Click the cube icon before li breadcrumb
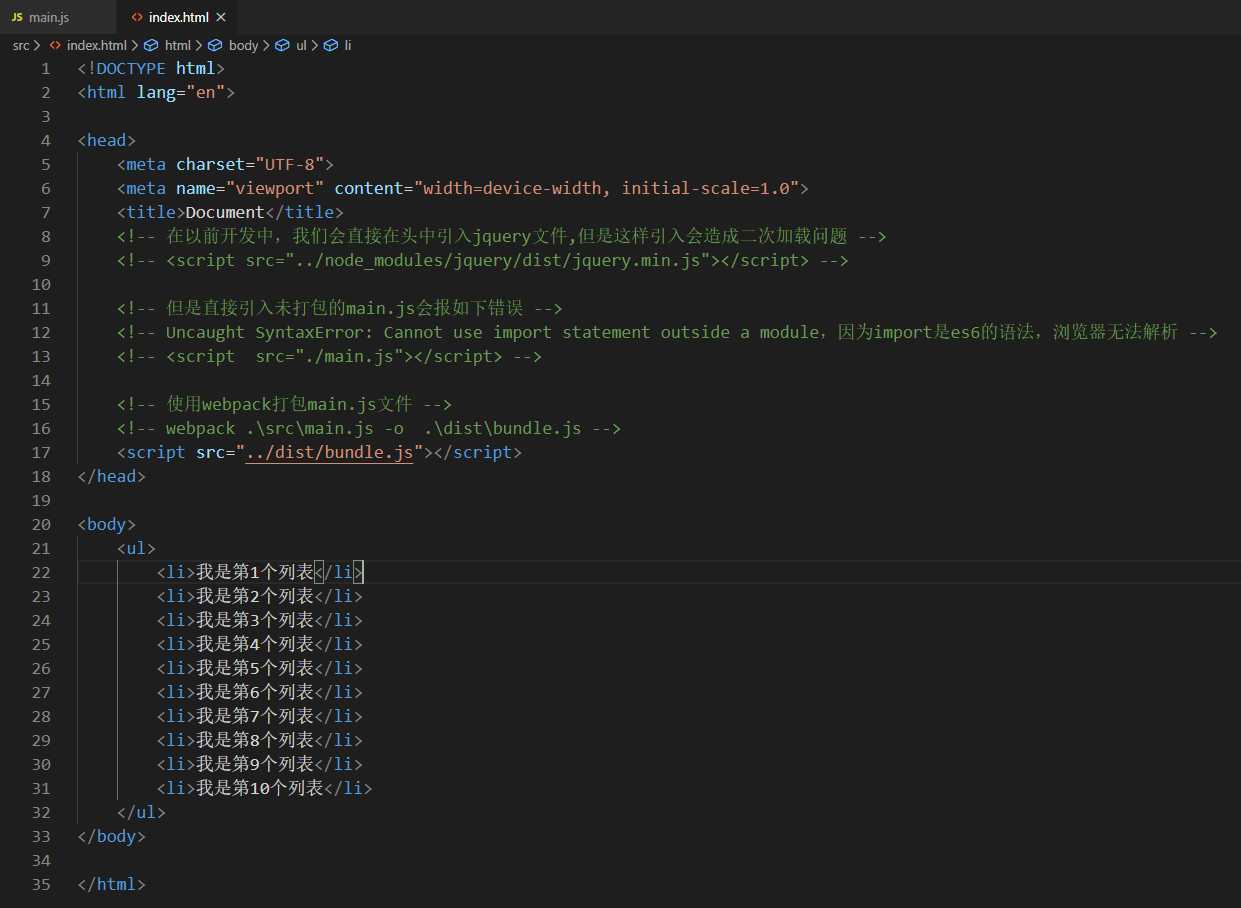1241x908 pixels. [x=330, y=45]
